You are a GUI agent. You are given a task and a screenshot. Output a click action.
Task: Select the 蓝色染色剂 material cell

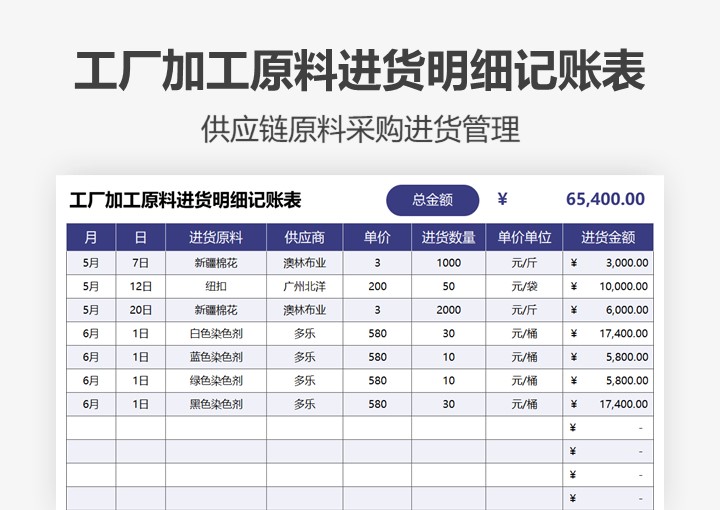pyautogui.click(x=216, y=357)
